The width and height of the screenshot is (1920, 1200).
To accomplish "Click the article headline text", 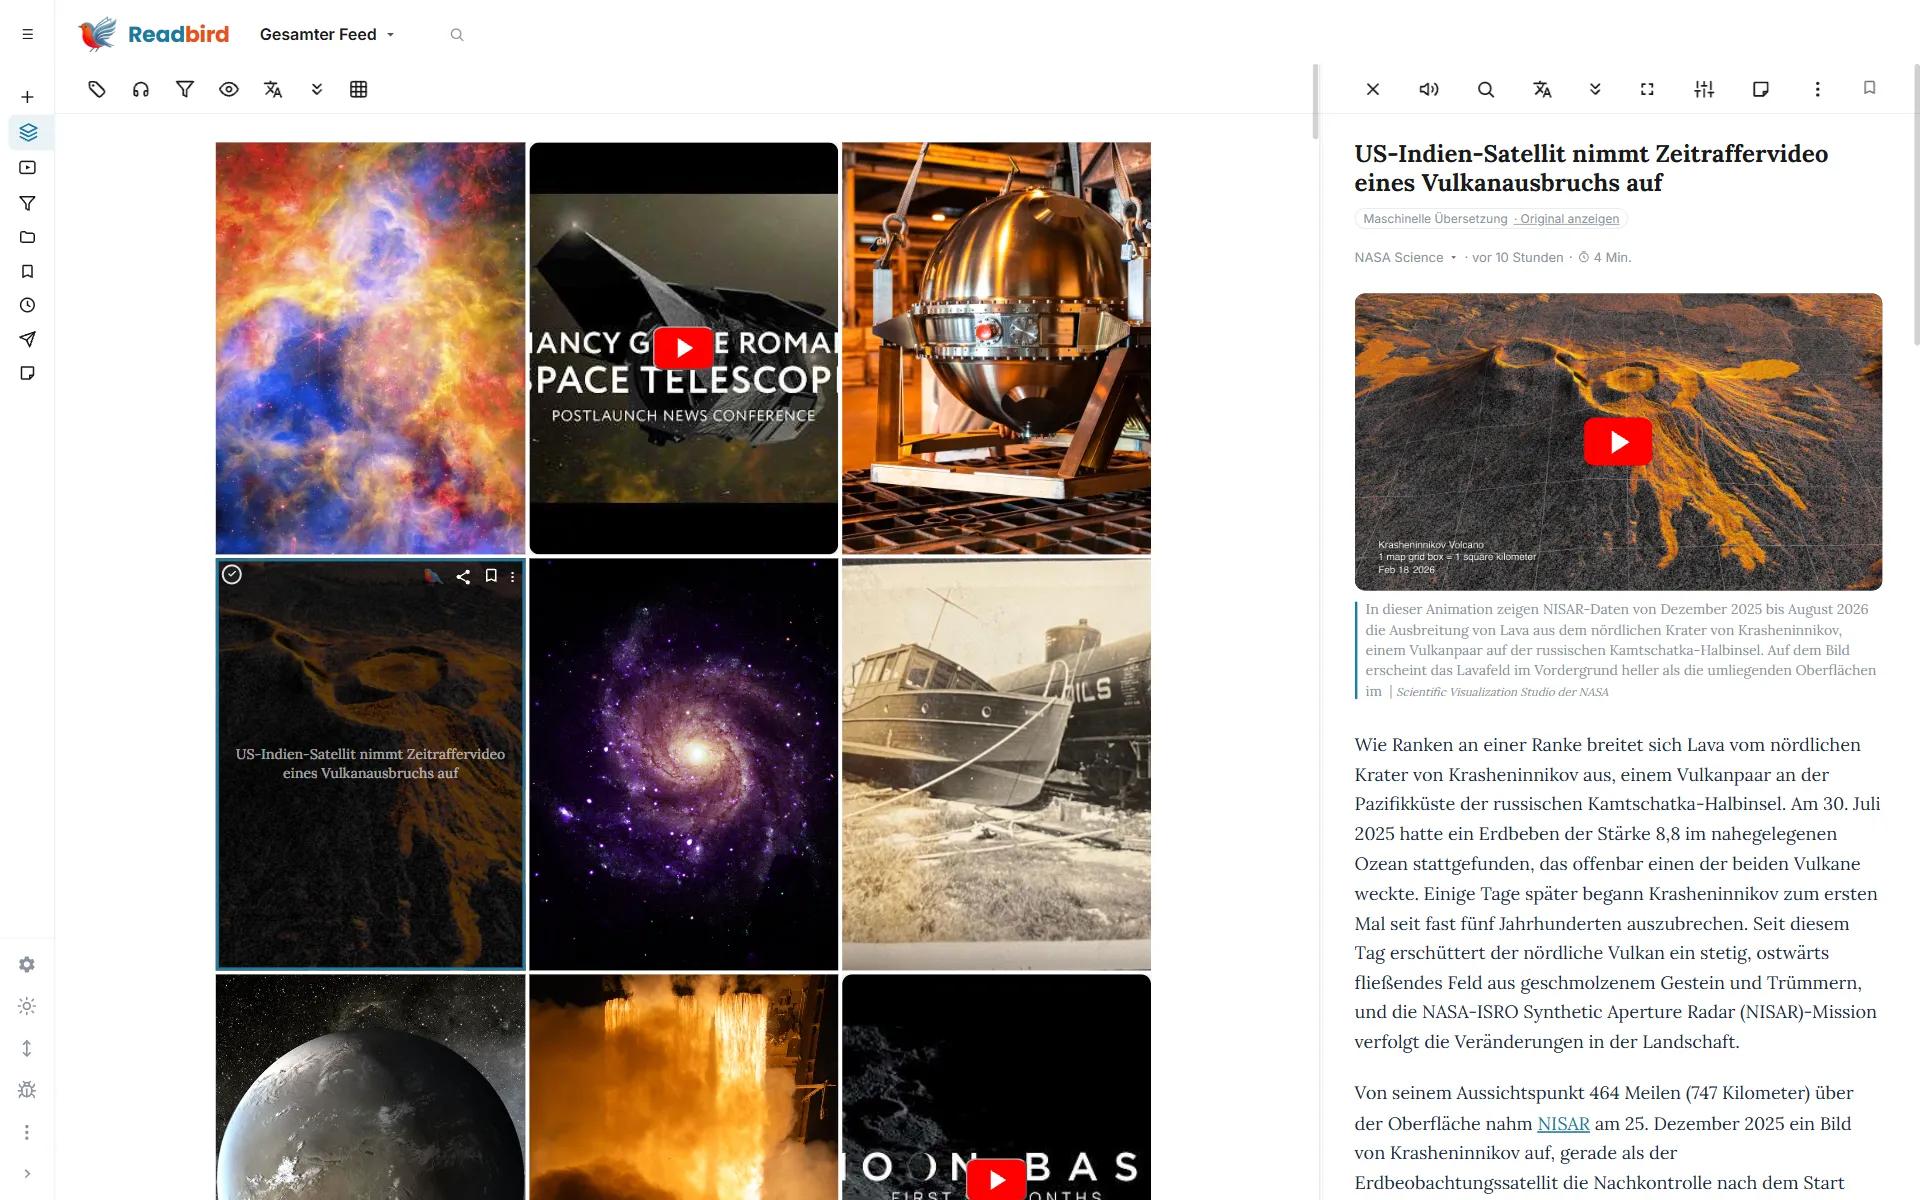I will (1591, 168).
